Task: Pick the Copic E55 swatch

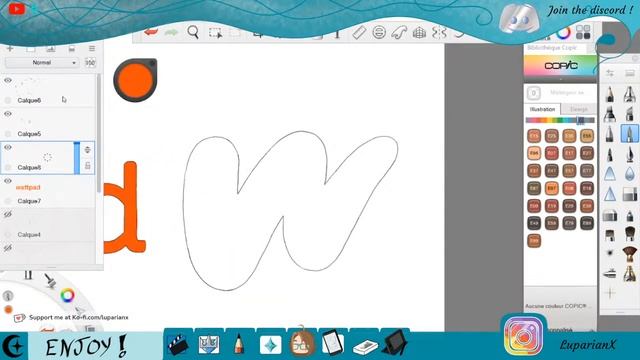Action: click(587, 136)
